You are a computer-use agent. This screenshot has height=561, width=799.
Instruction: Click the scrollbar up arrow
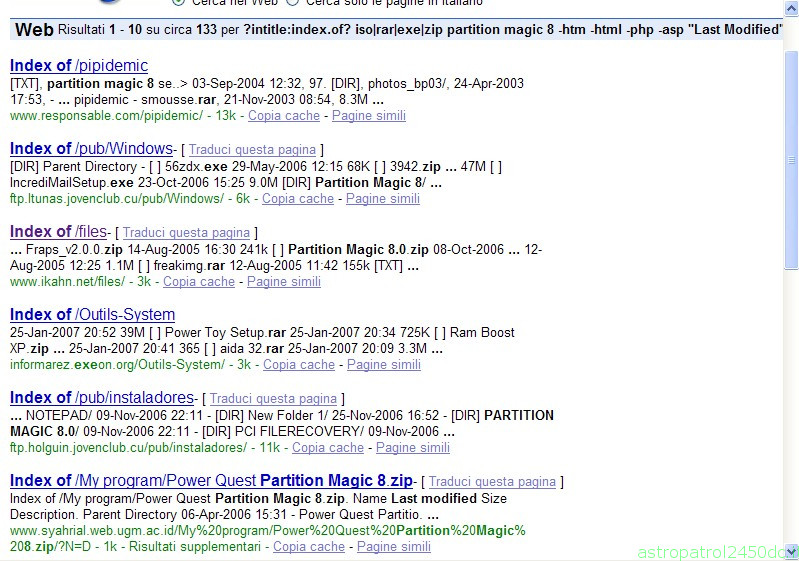[791, 8]
